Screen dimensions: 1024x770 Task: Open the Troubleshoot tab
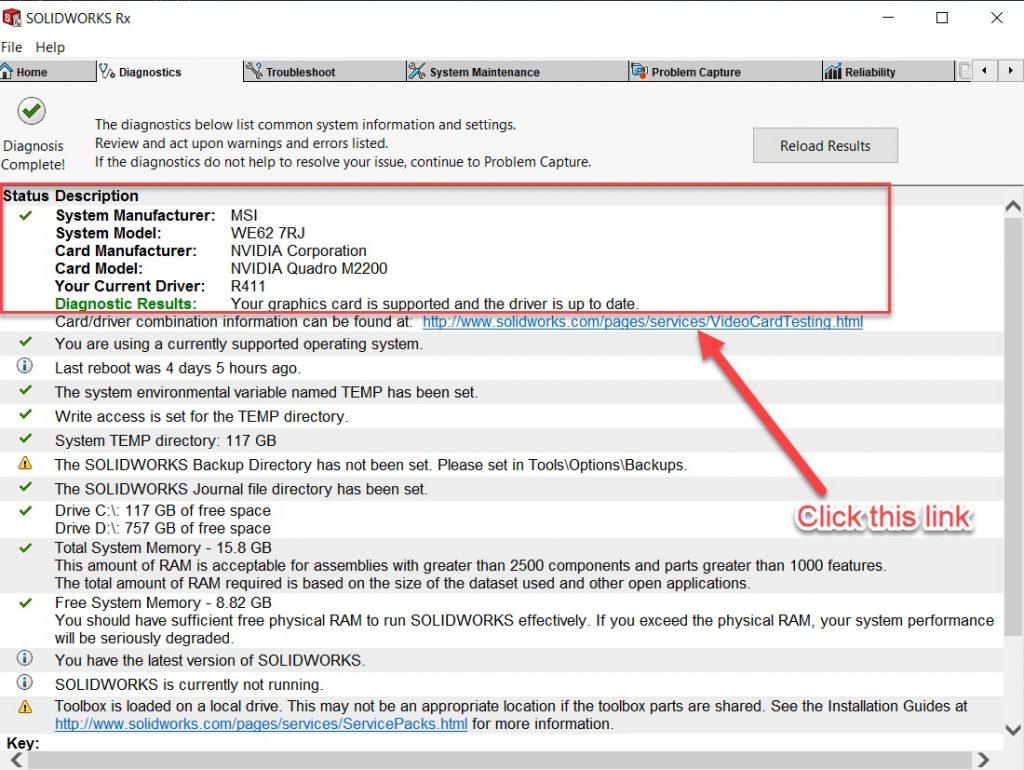click(325, 71)
